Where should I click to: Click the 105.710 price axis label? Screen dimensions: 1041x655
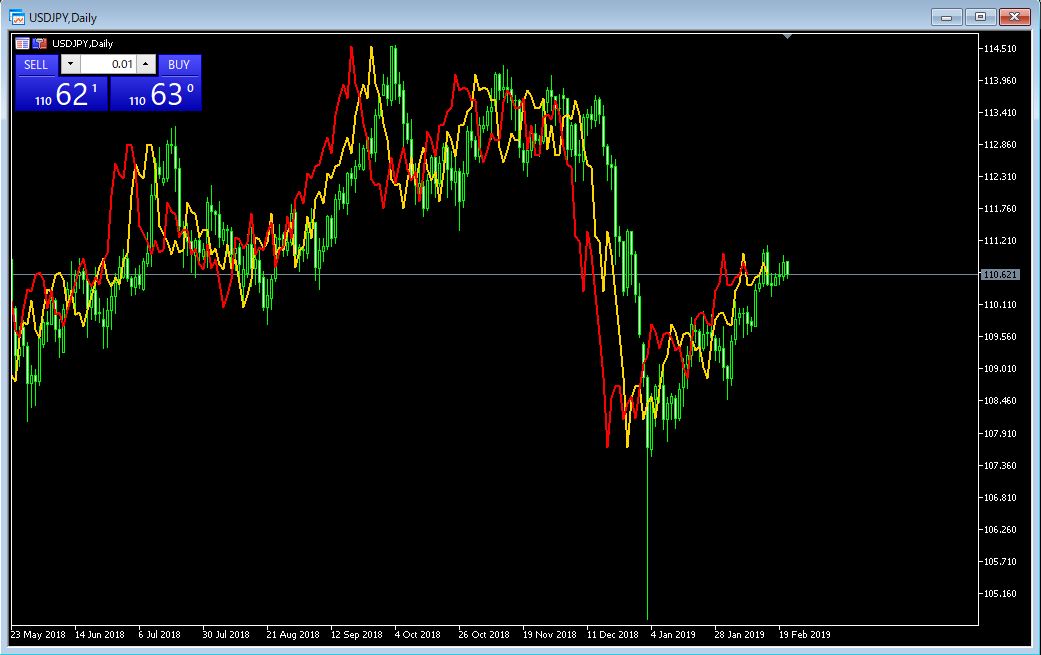tap(1000, 561)
